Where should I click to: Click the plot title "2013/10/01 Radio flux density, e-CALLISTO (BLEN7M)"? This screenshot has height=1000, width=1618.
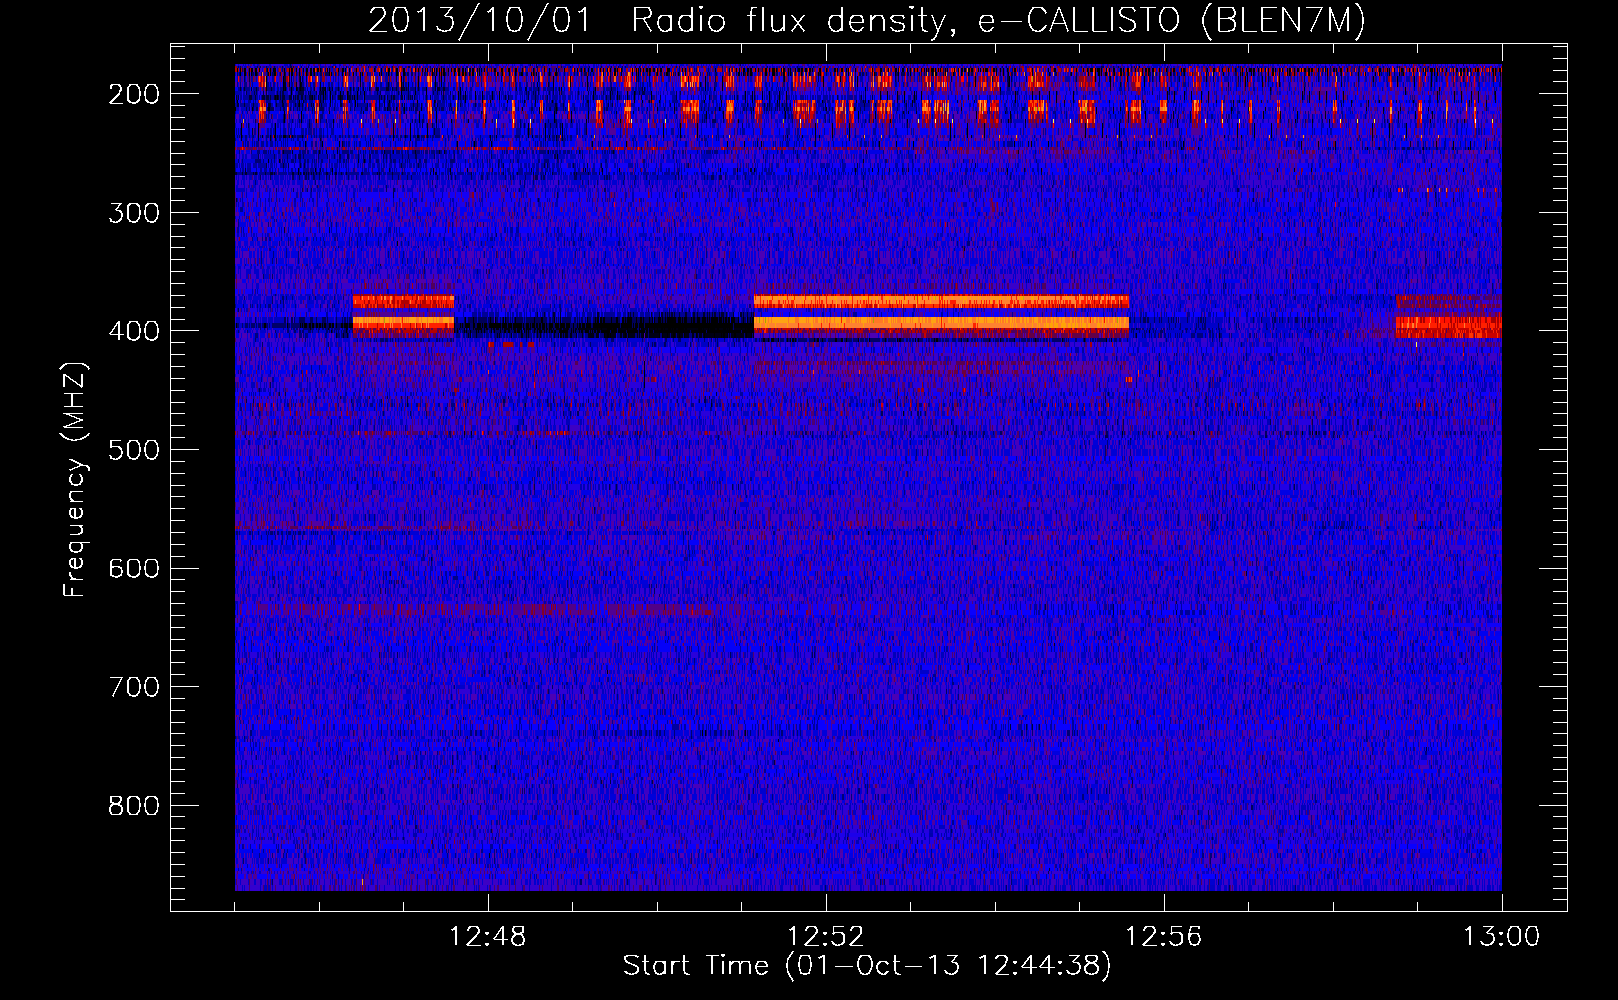867,21
